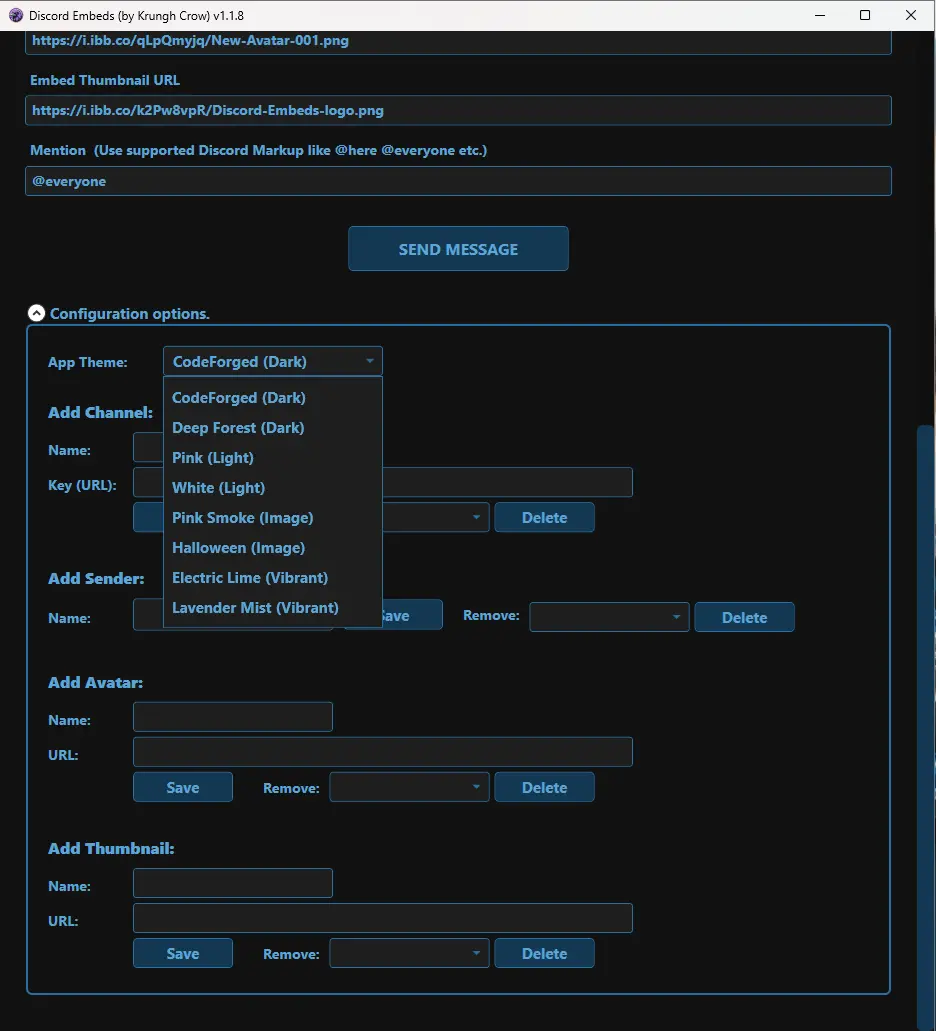Choose the Electric Lime (Vibrant) theme
Screen dimensions: 936x1031
pos(250,578)
